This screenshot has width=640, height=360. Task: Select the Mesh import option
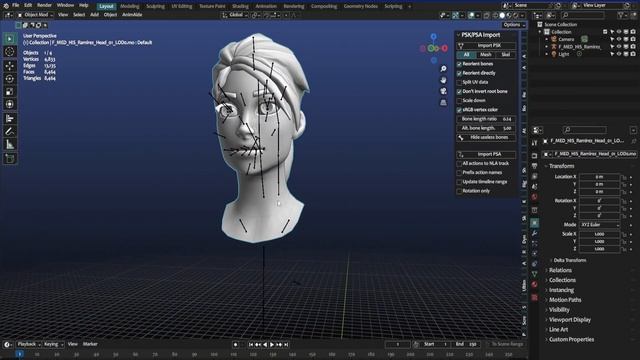(486, 55)
